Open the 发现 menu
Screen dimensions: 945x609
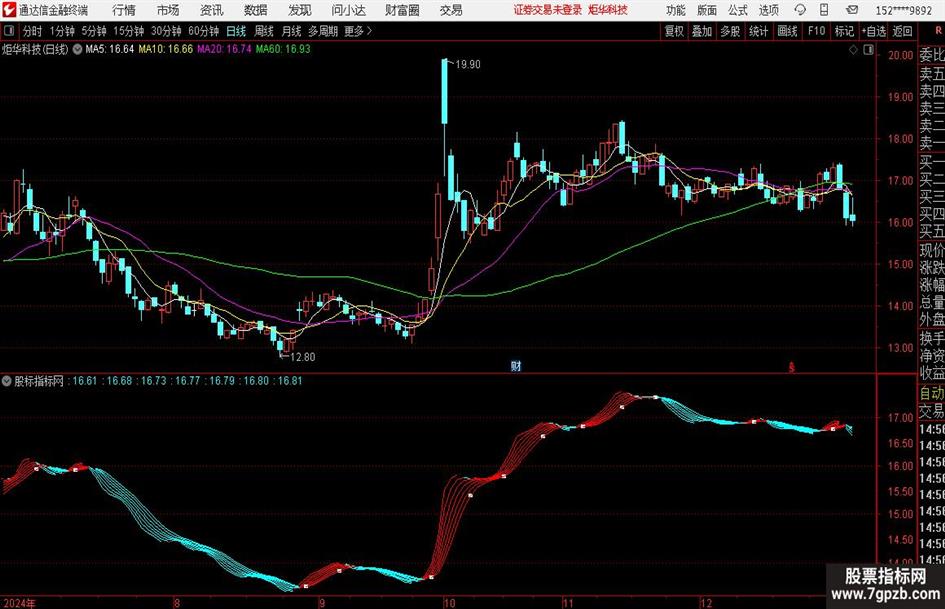[300, 10]
